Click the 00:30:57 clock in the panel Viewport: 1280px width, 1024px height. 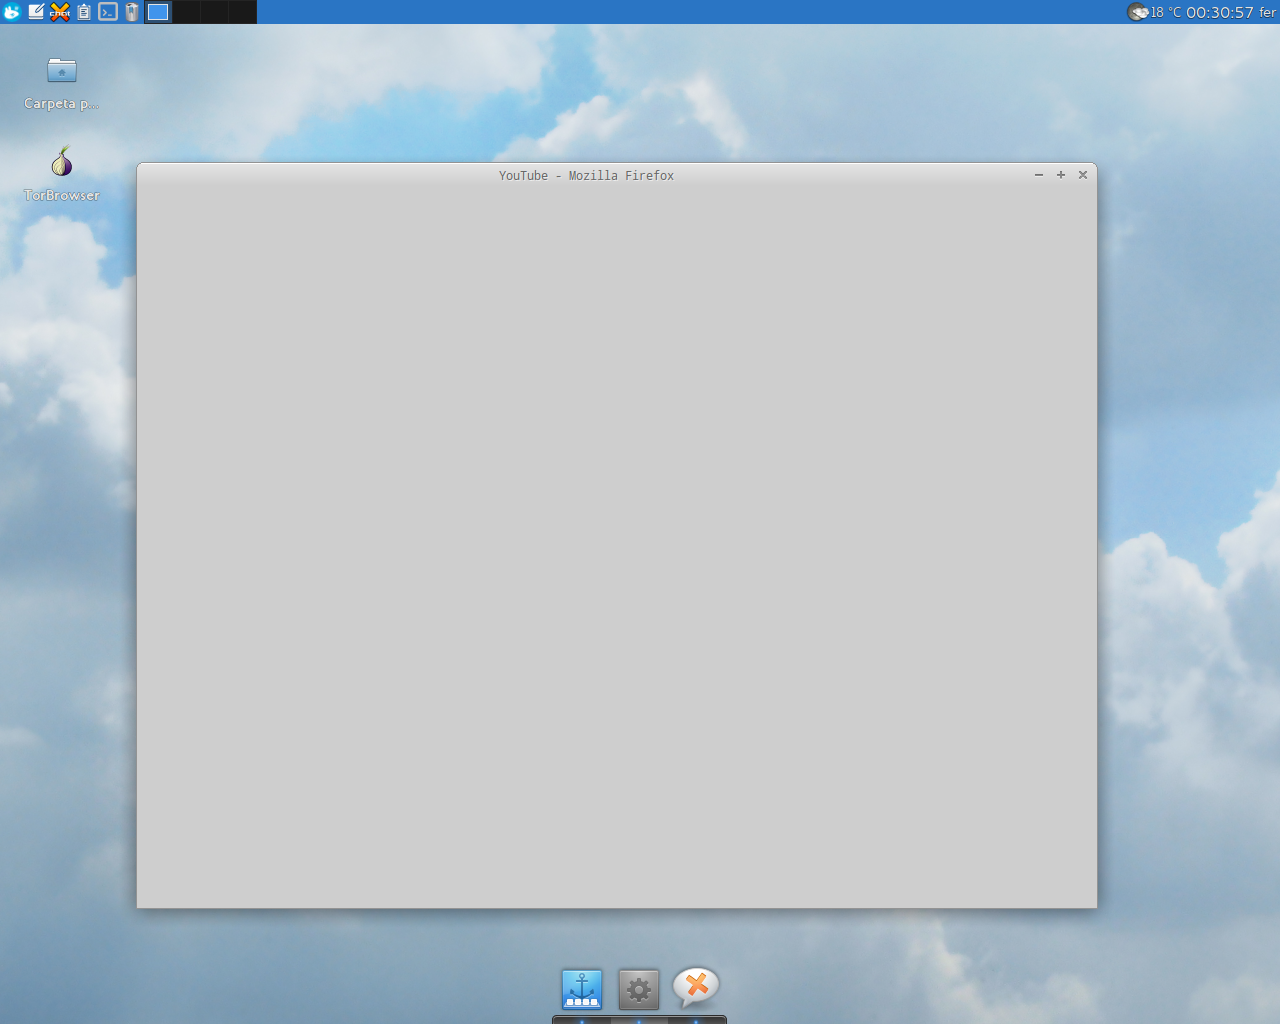(x=1220, y=12)
